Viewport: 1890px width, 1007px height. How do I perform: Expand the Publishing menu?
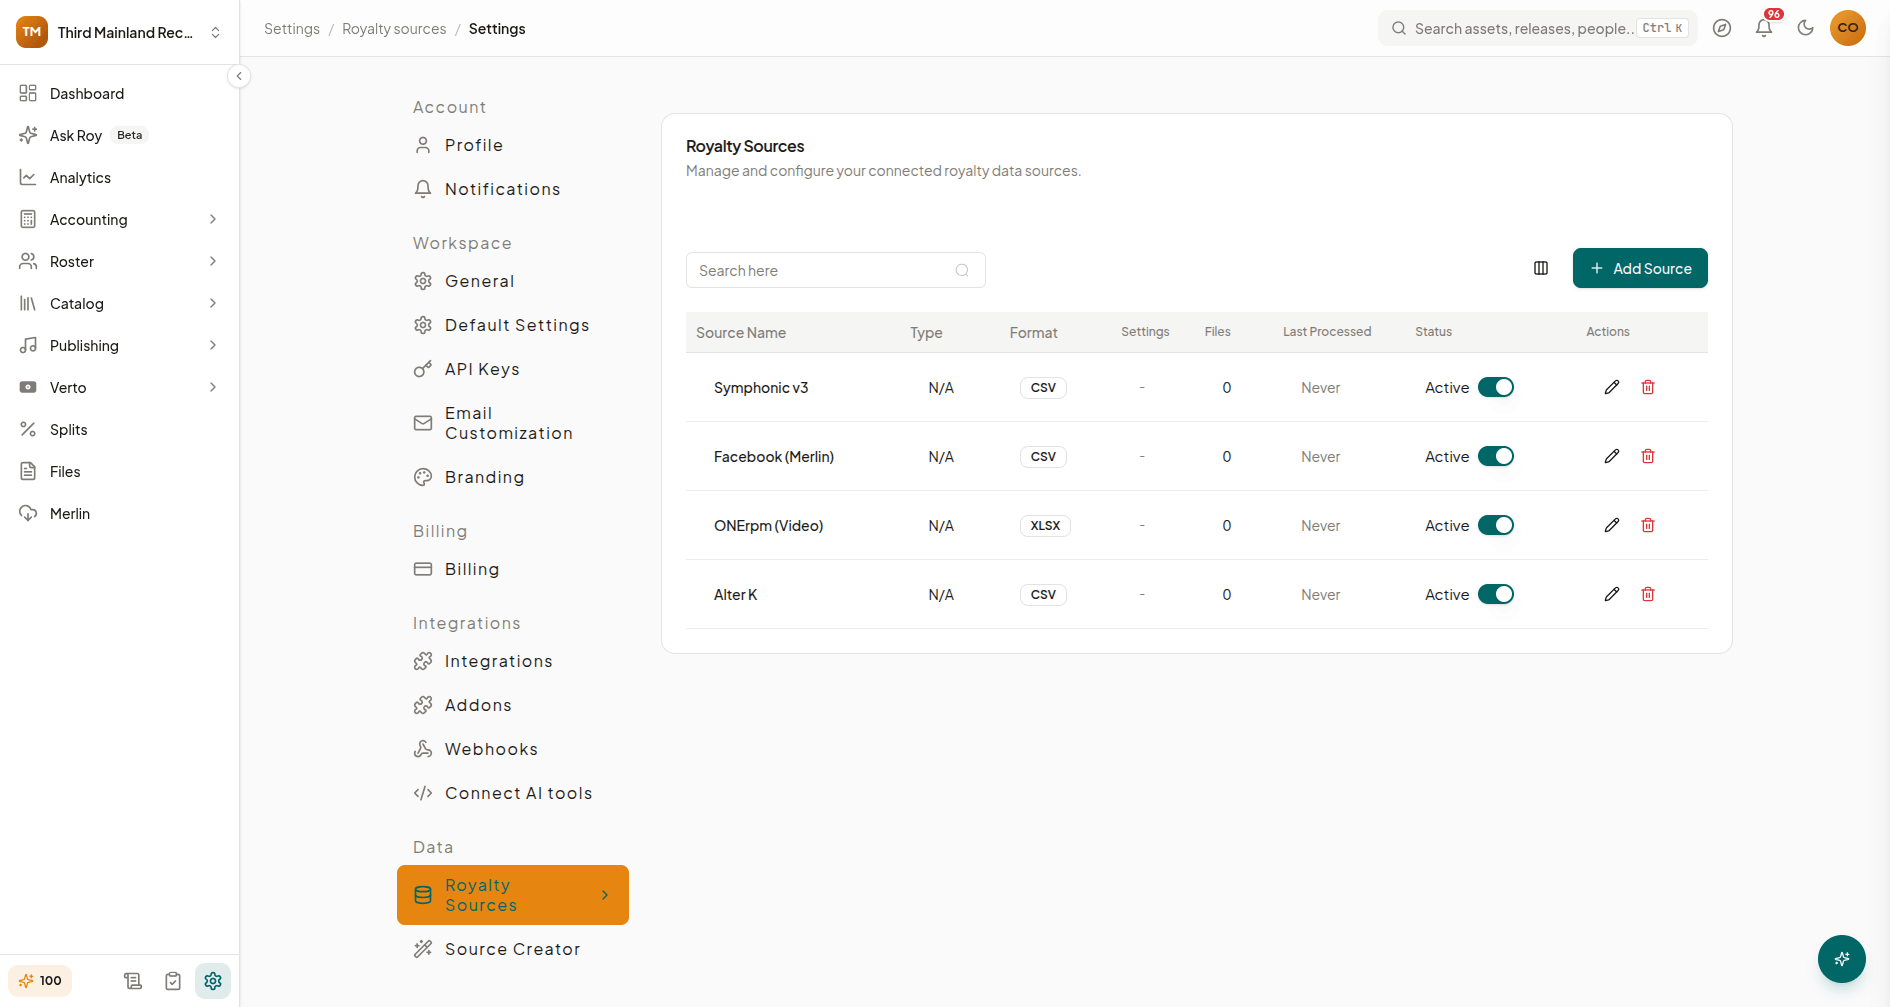click(120, 345)
